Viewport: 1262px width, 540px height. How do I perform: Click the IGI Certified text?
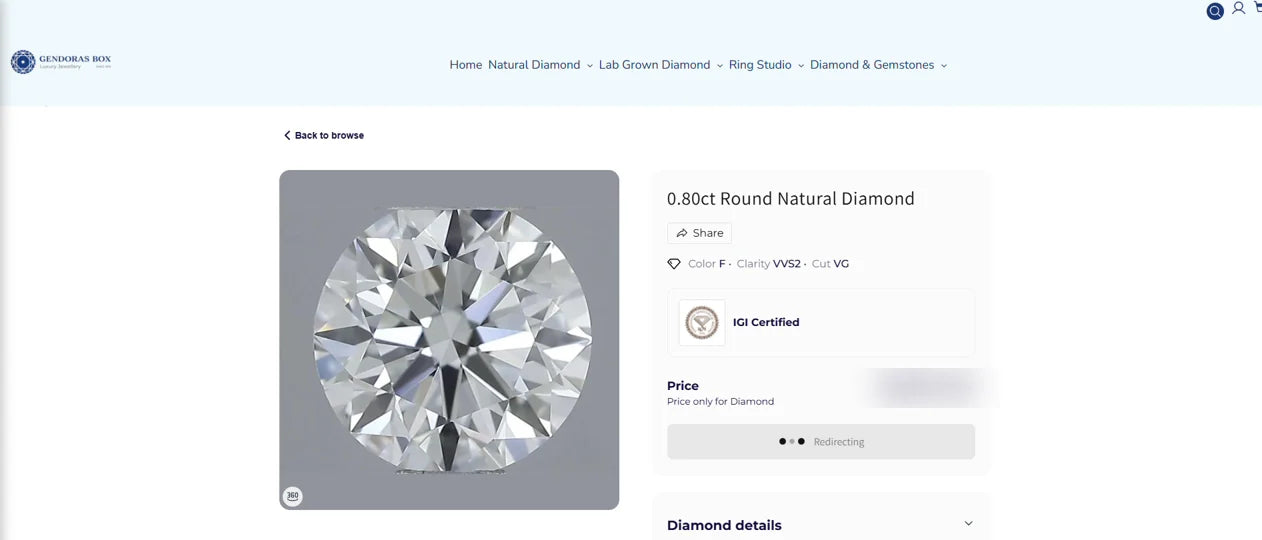pos(766,322)
